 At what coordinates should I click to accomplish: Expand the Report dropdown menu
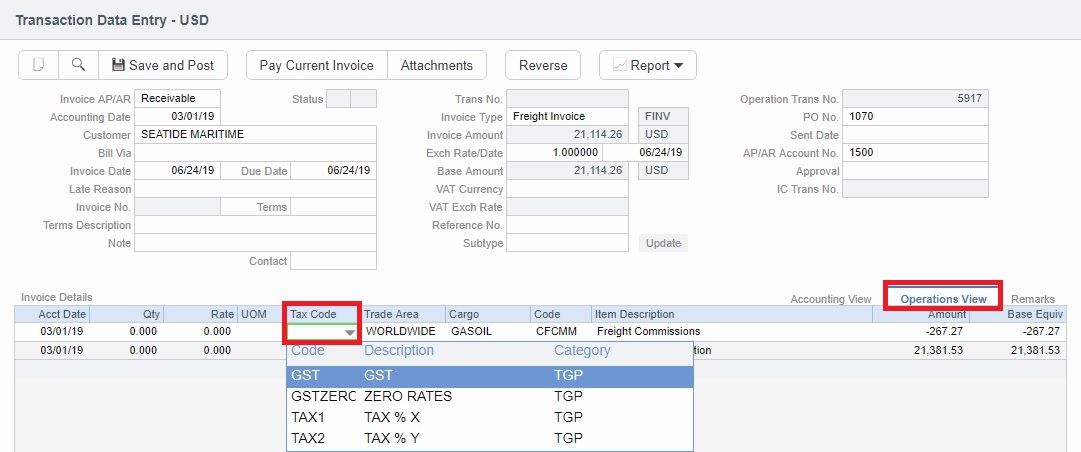[x=647, y=65]
